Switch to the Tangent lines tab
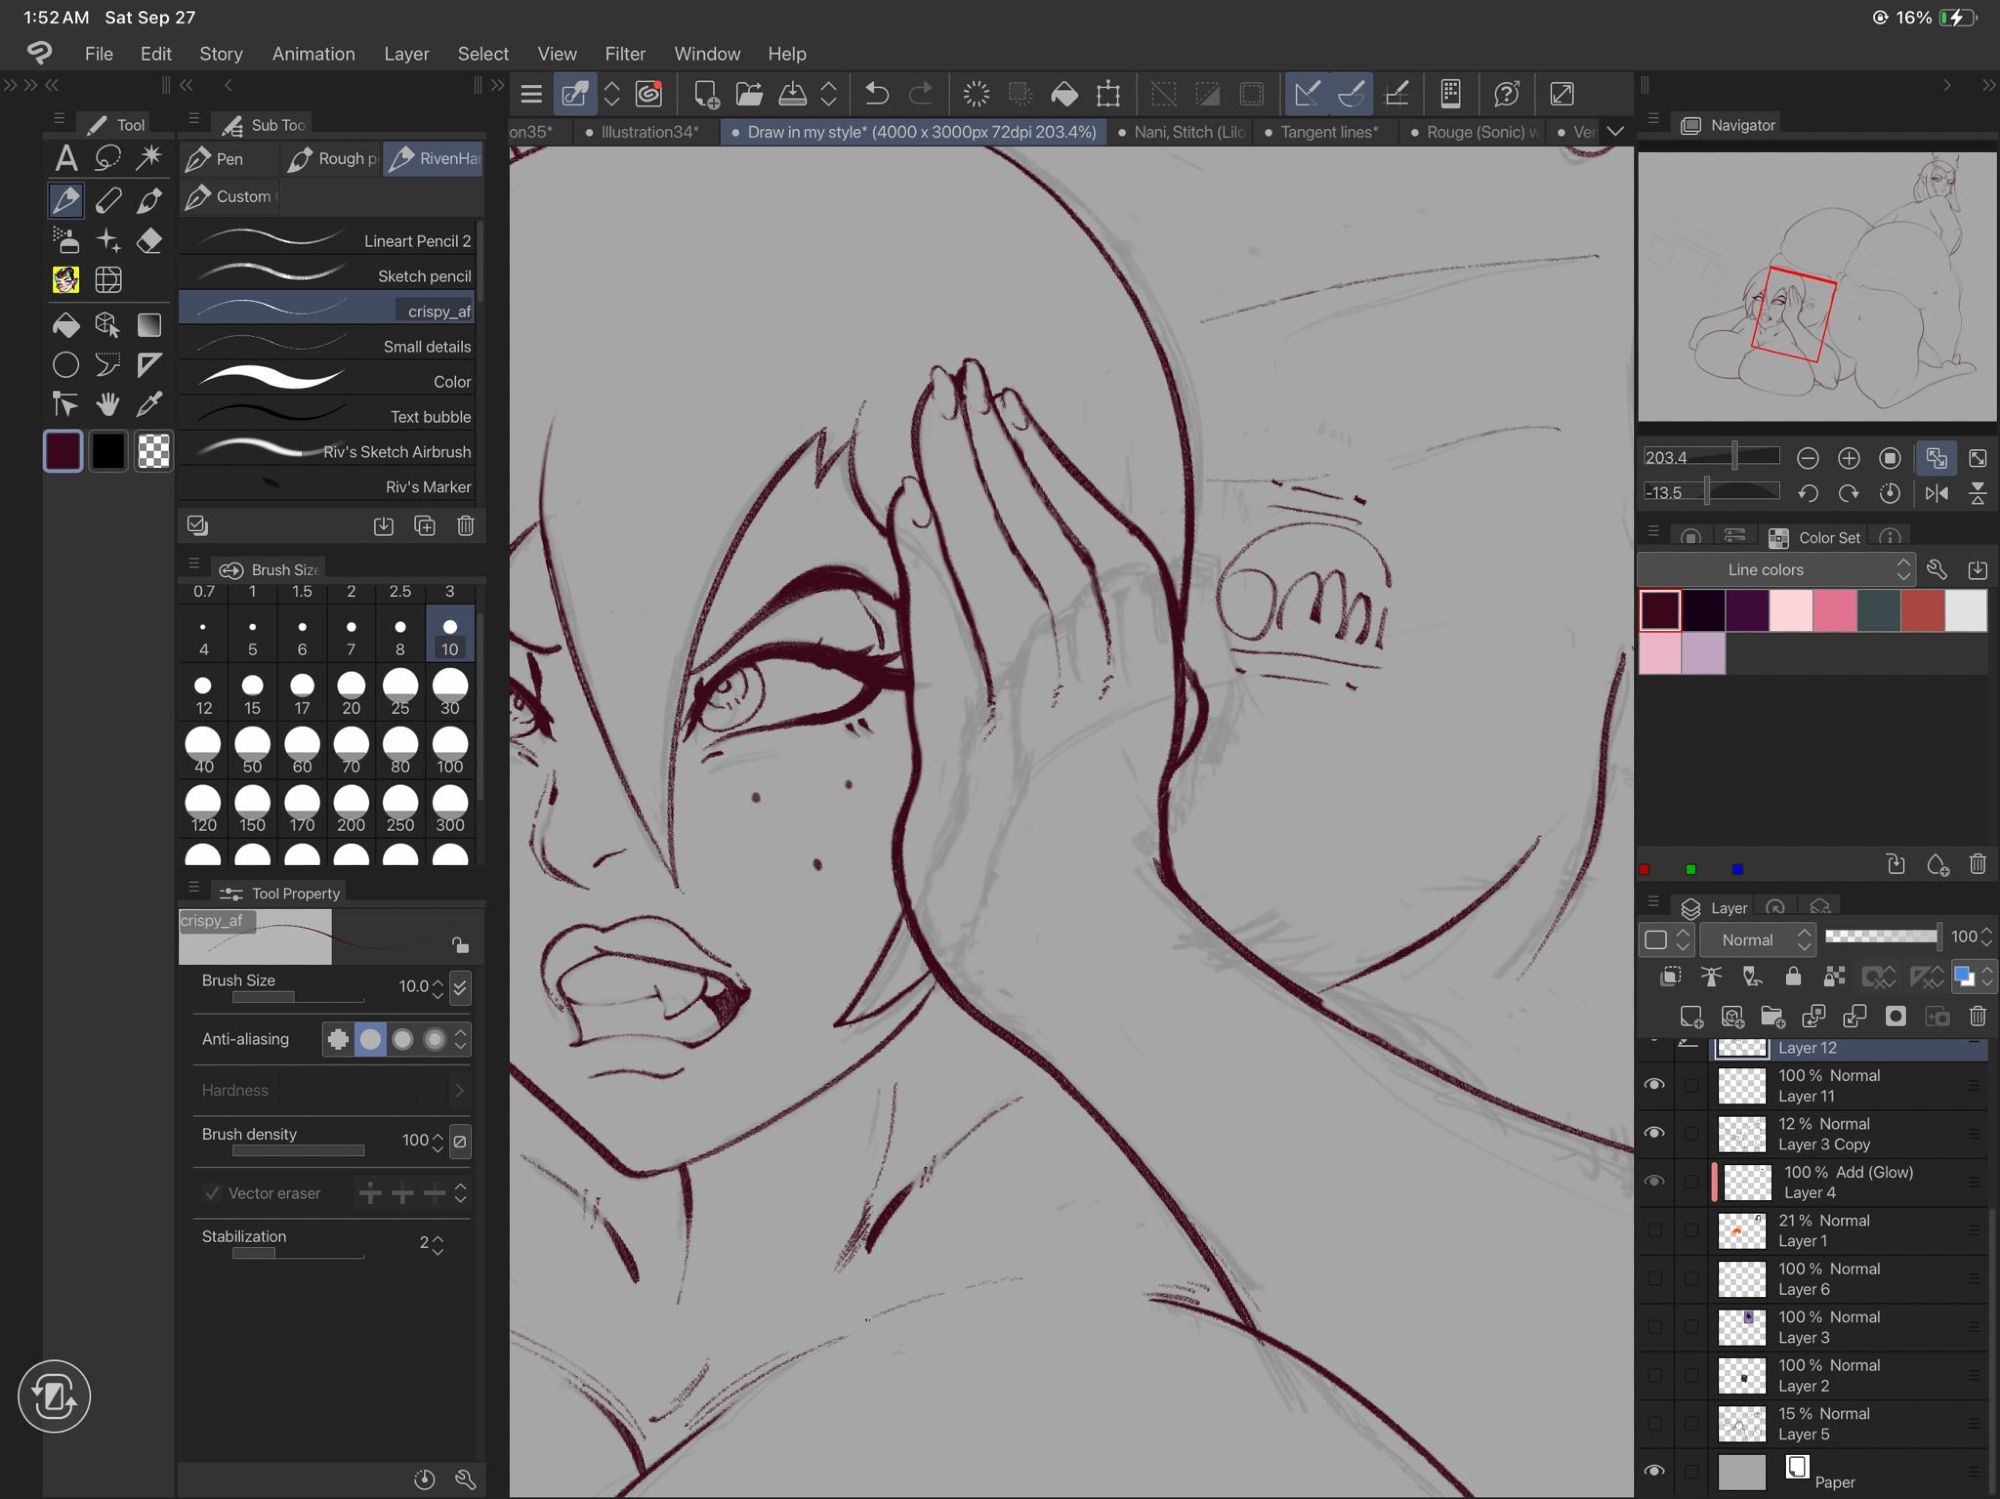This screenshot has height=1499, width=2000. coord(1327,132)
